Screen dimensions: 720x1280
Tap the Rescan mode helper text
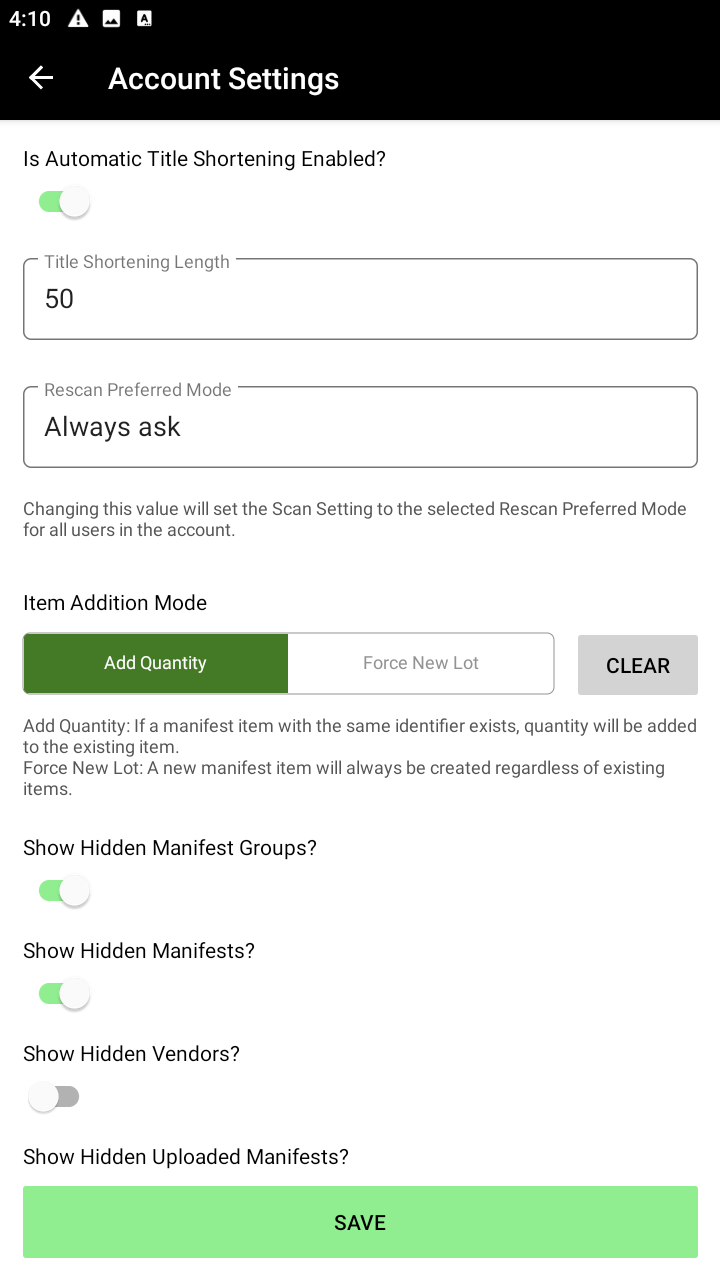click(355, 519)
